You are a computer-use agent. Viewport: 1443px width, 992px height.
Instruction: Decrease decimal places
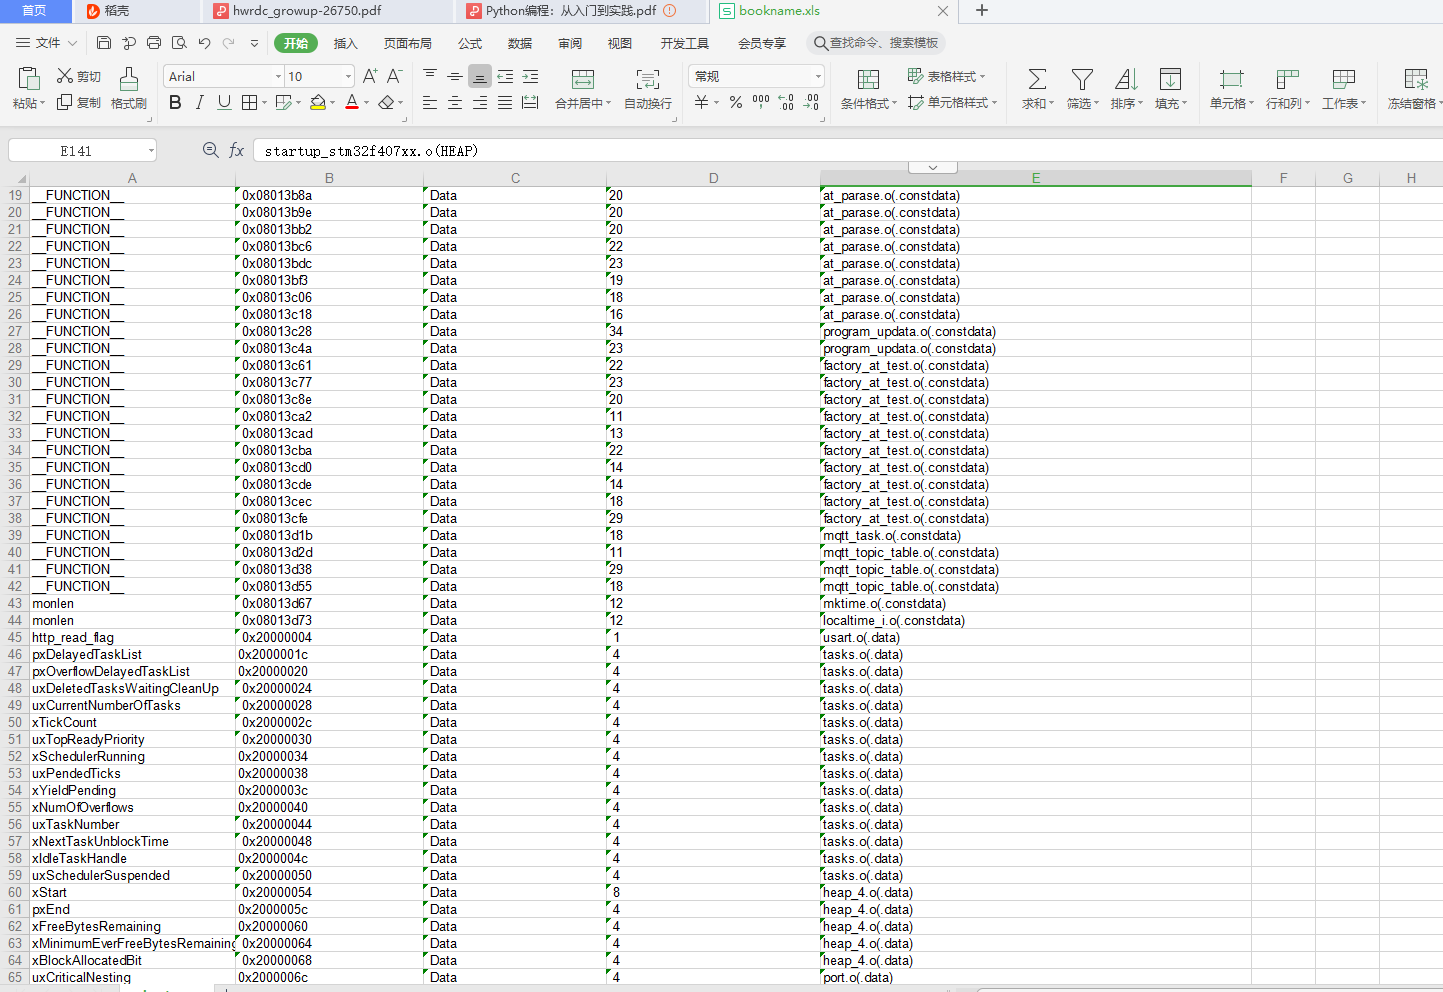(x=811, y=102)
